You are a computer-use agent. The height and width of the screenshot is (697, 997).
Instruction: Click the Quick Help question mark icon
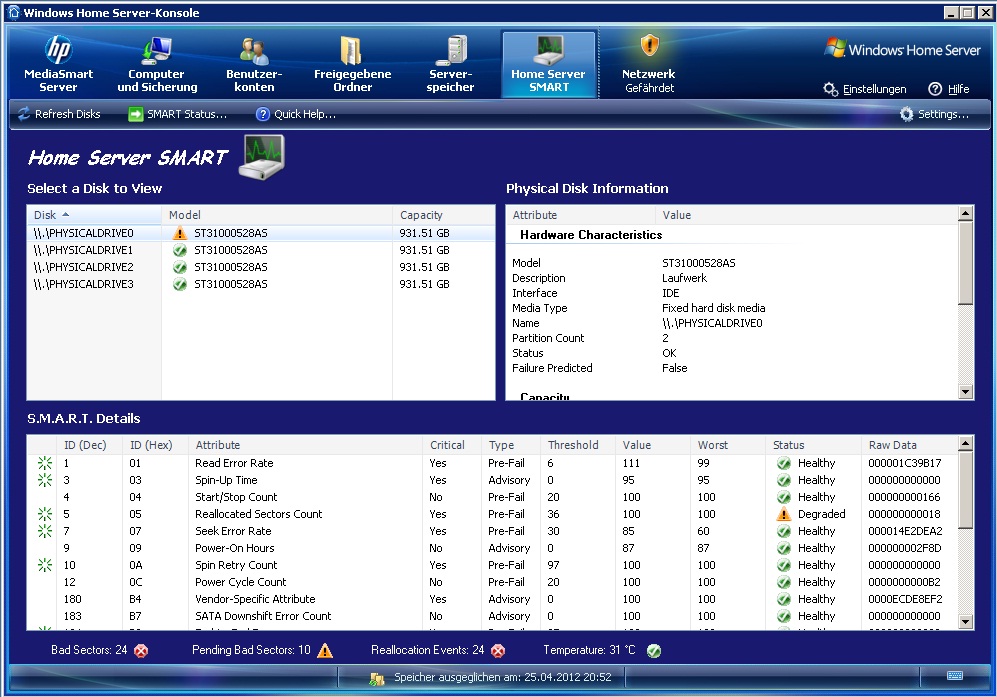pyautogui.click(x=263, y=114)
